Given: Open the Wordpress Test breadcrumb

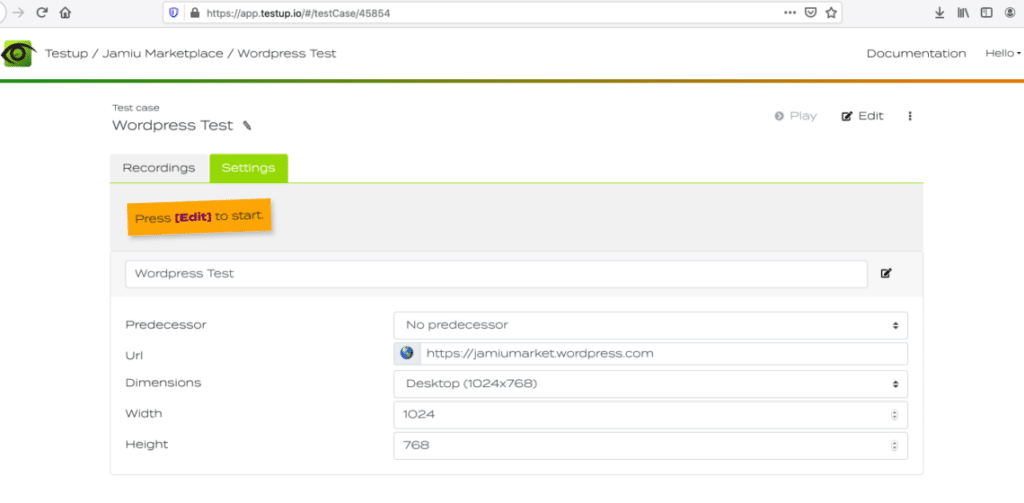Looking at the screenshot, I should [x=287, y=54].
